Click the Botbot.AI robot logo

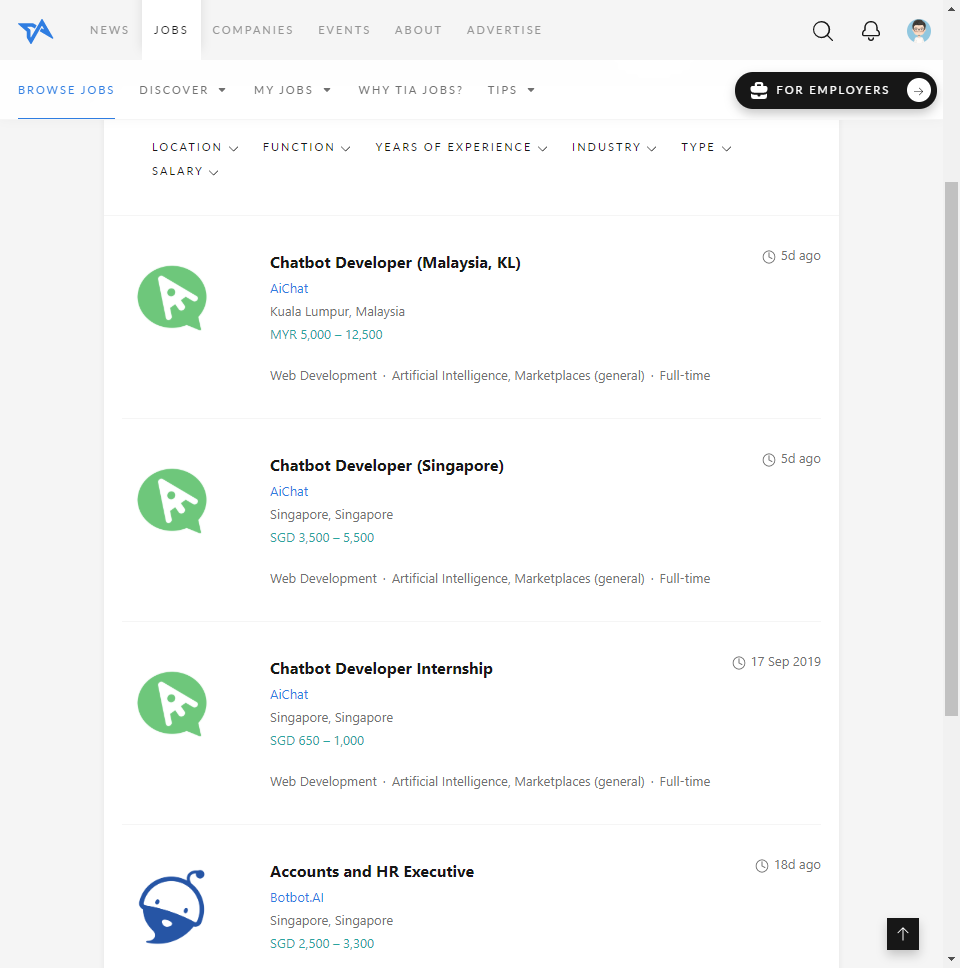[x=172, y=906]
